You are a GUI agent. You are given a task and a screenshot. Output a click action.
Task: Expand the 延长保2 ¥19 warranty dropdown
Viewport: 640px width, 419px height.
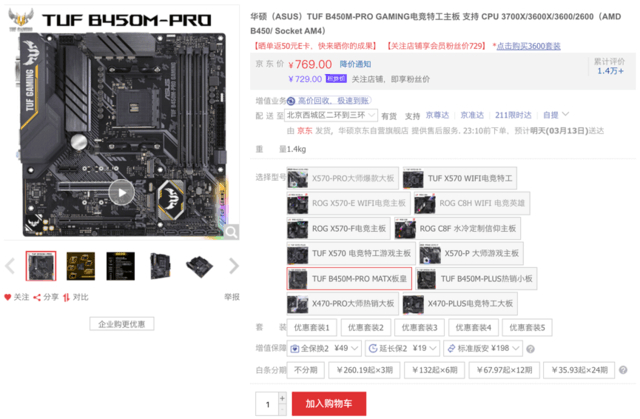402,348
